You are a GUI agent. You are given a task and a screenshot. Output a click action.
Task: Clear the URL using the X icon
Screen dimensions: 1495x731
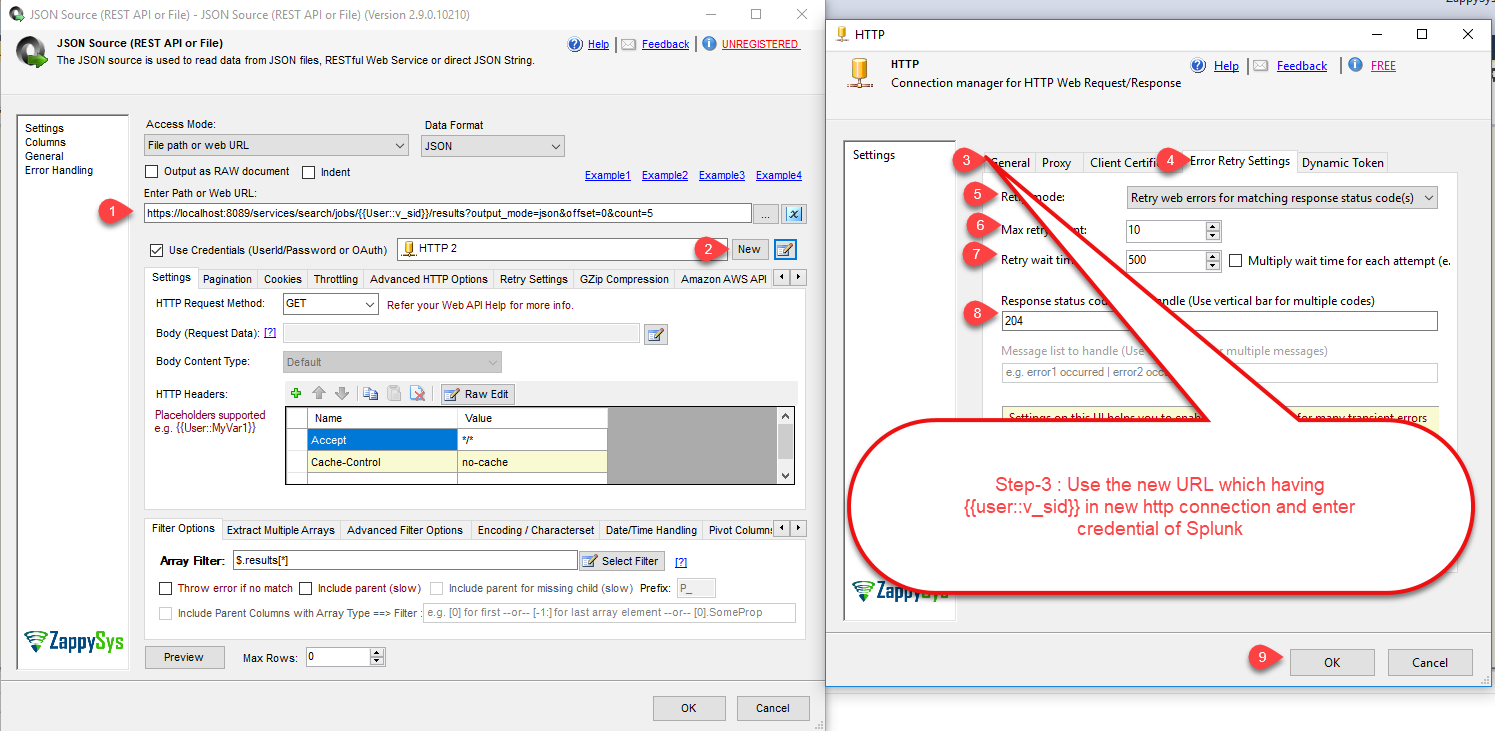pyautogui.click(x=795, y=214)
